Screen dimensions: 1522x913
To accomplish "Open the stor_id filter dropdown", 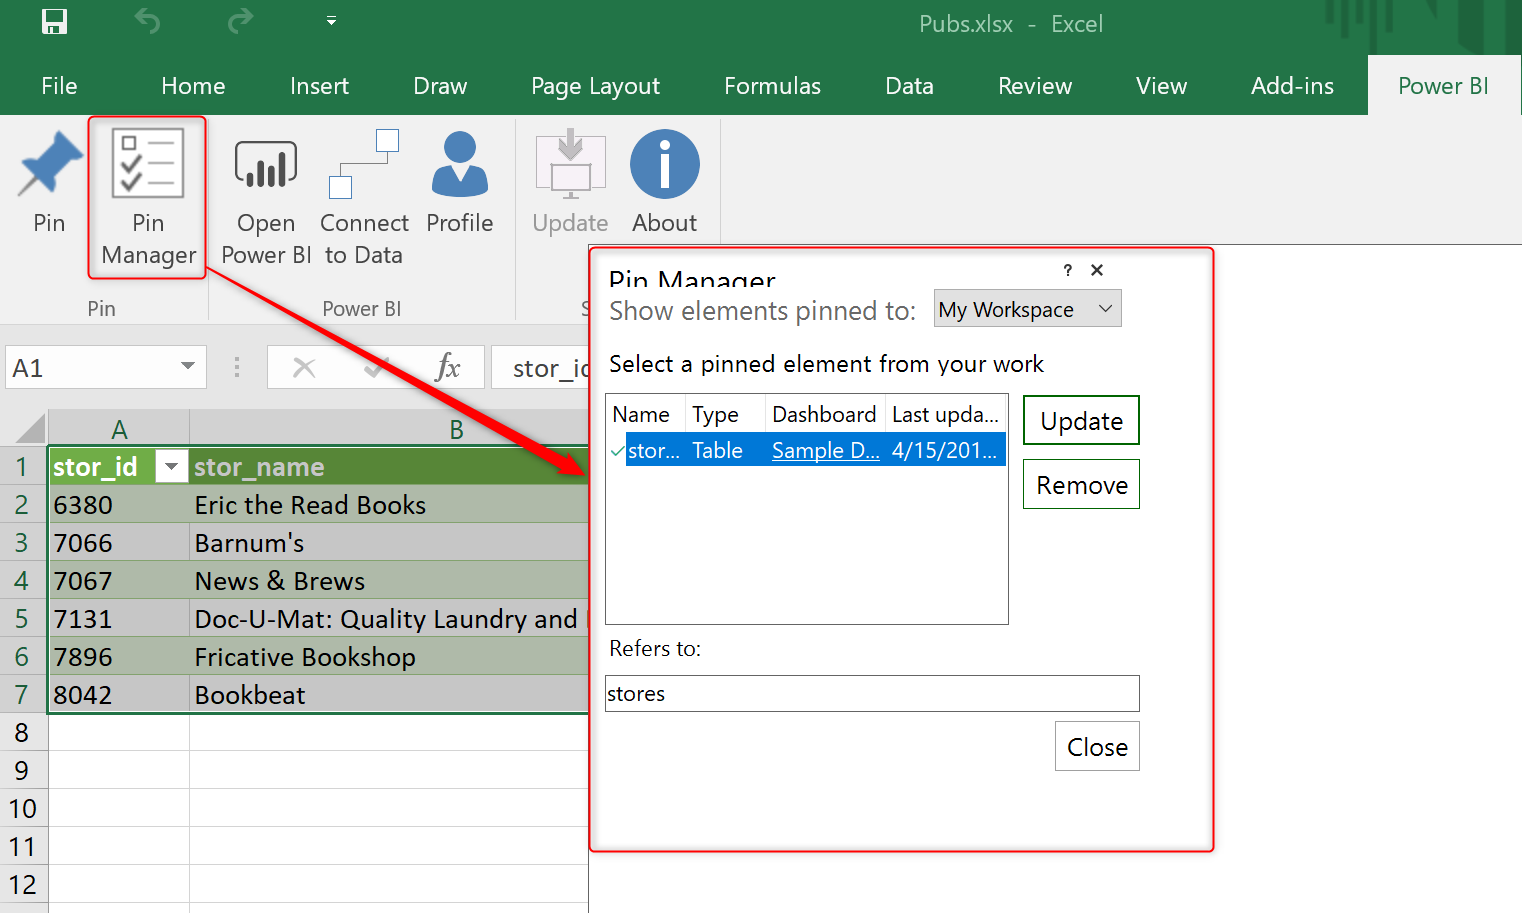I will pos(172,467).
